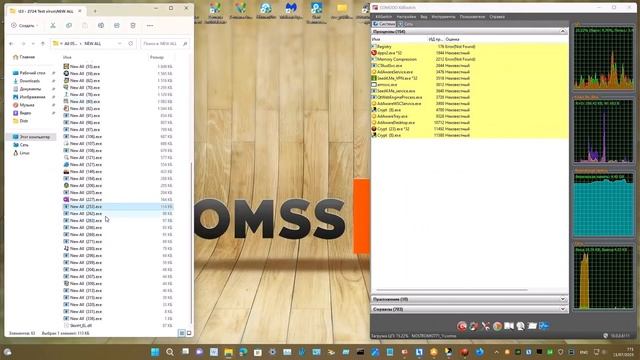640x360 pixels.
Task: Open Главная in Explorer sidebar
Action: [x=24, y=57]
